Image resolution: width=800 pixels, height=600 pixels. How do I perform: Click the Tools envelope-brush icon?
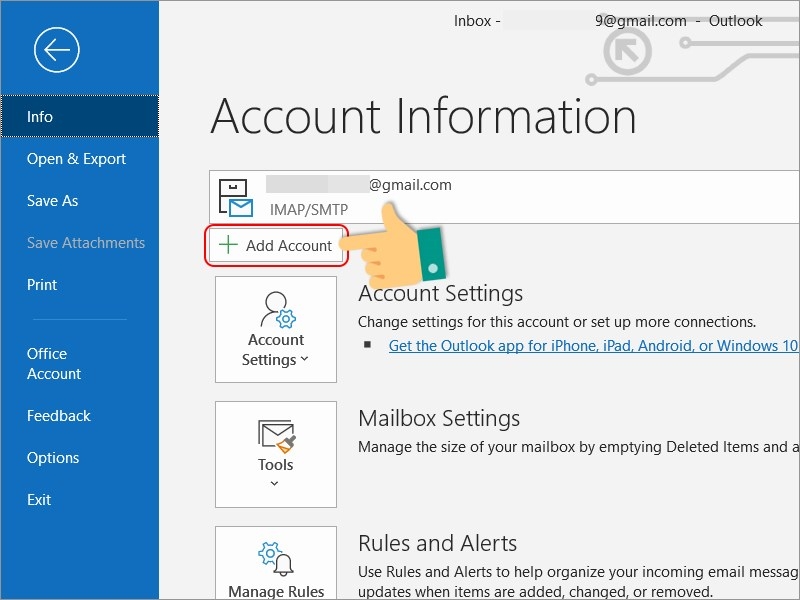(x=276, y=437)
